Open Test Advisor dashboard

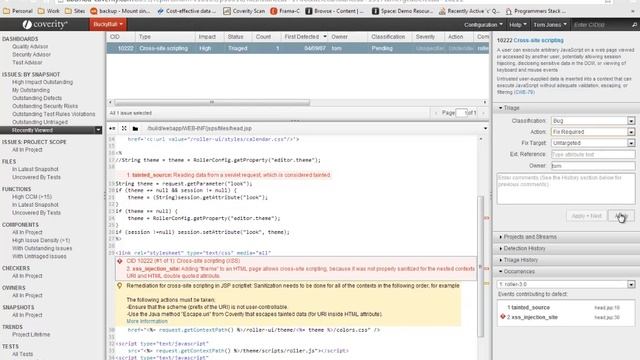coord(27,62)
